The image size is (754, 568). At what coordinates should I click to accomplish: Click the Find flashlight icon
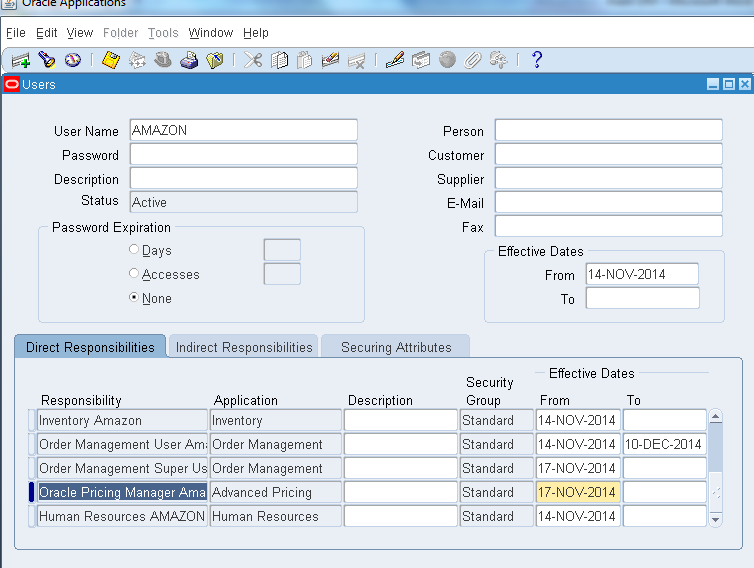pyautogui.click(x=47, y=60)
